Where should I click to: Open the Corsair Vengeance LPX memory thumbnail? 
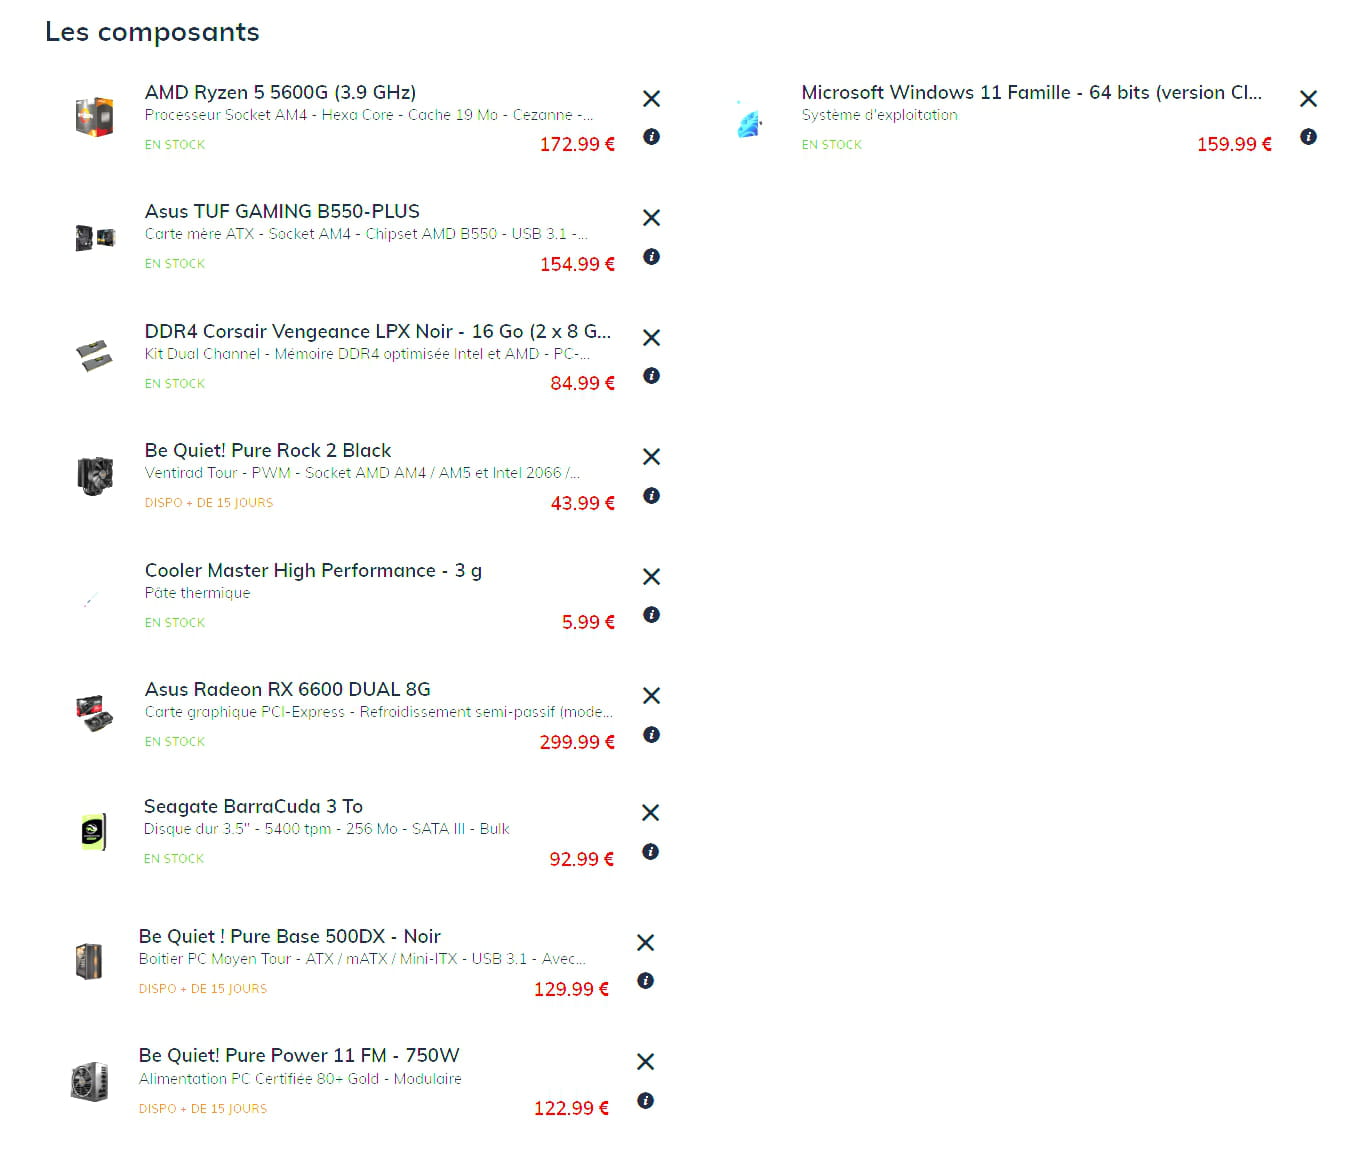[x=95, y=355]
